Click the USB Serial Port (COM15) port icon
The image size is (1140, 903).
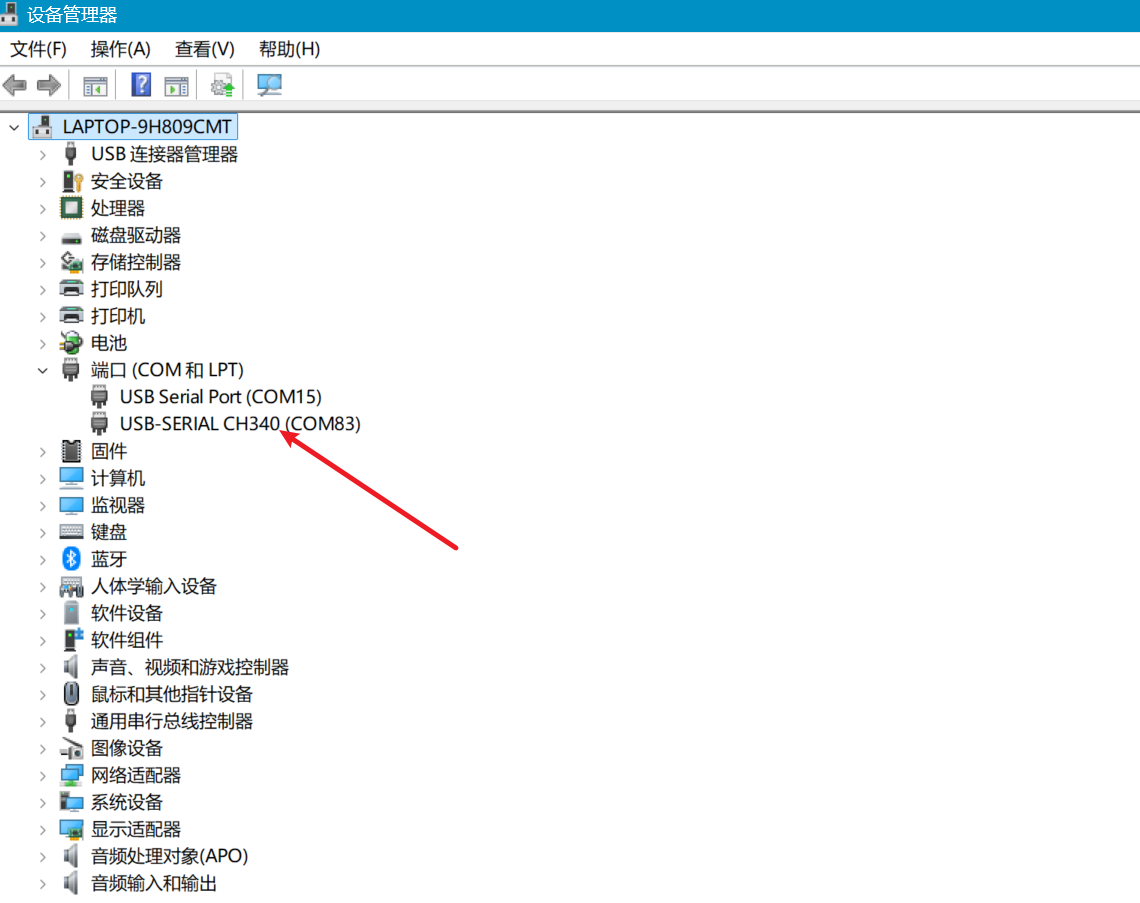100,397
